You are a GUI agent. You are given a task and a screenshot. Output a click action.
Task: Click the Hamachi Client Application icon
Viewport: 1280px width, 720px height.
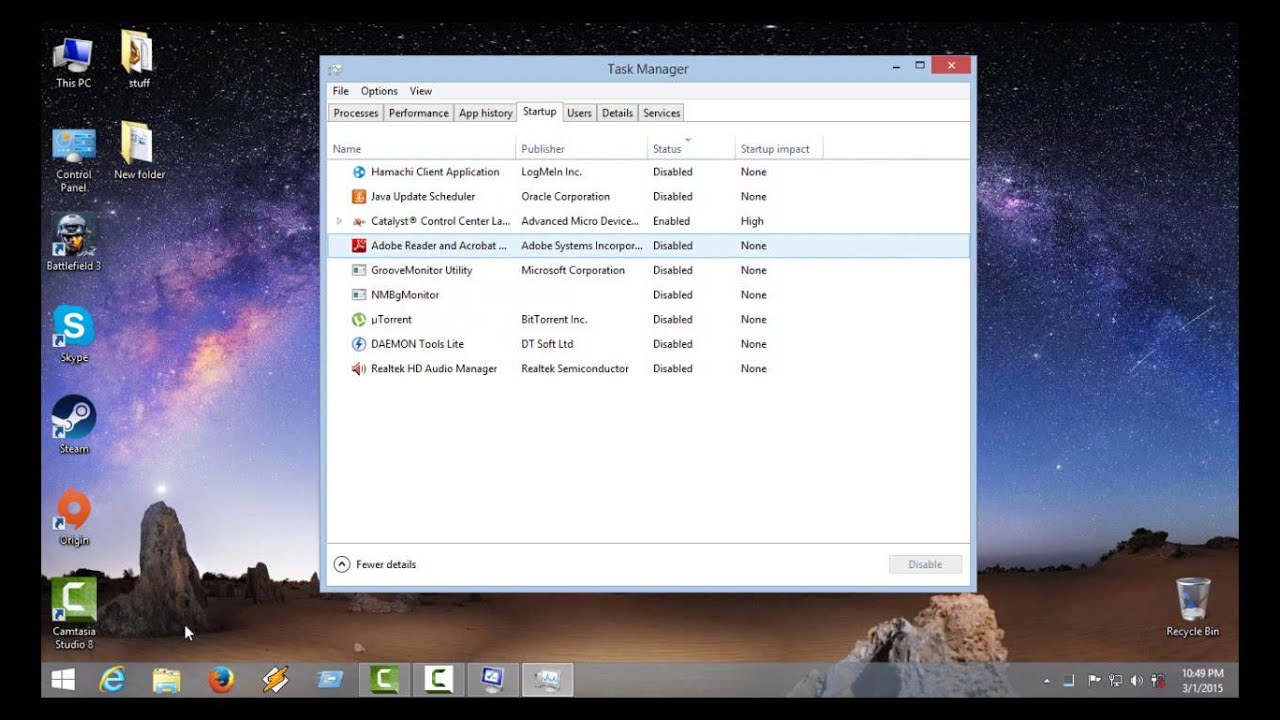click(x=359, y=172)
